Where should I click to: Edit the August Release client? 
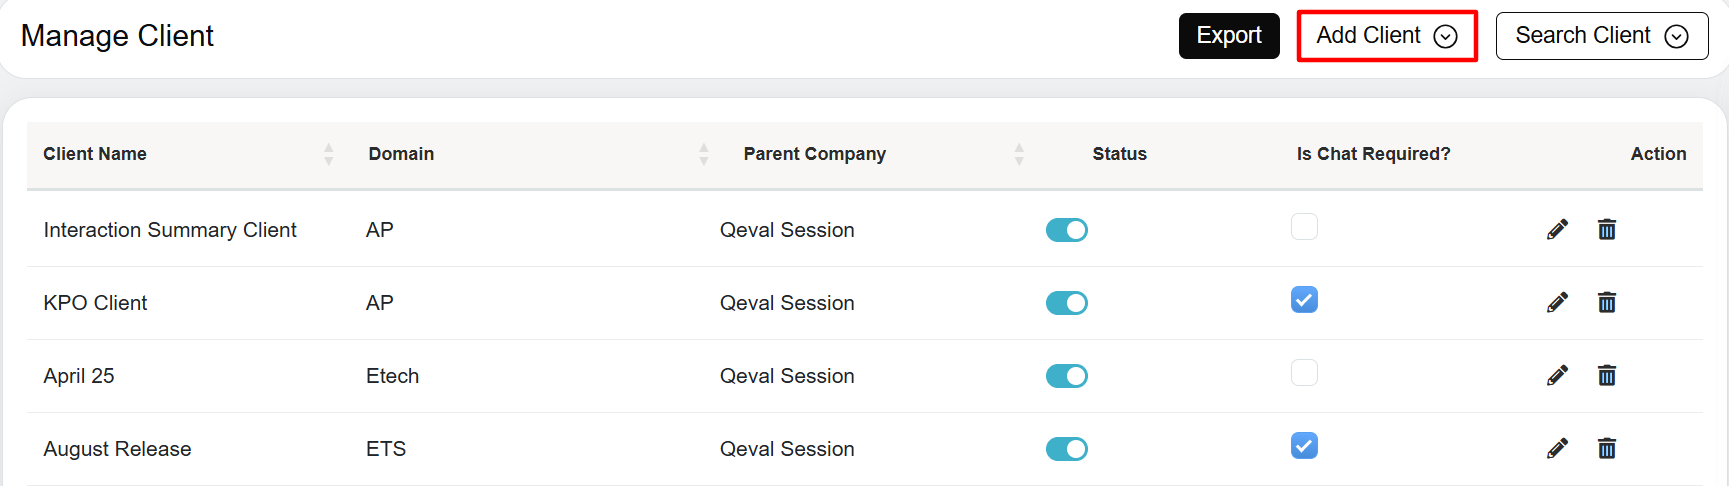(x=1557, y=449)
